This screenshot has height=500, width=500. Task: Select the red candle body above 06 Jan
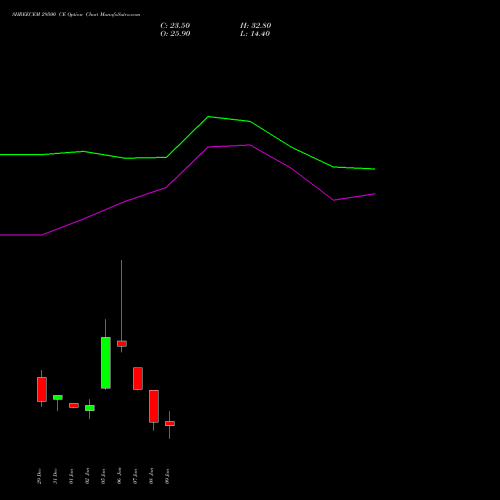[x=122, y=344]
